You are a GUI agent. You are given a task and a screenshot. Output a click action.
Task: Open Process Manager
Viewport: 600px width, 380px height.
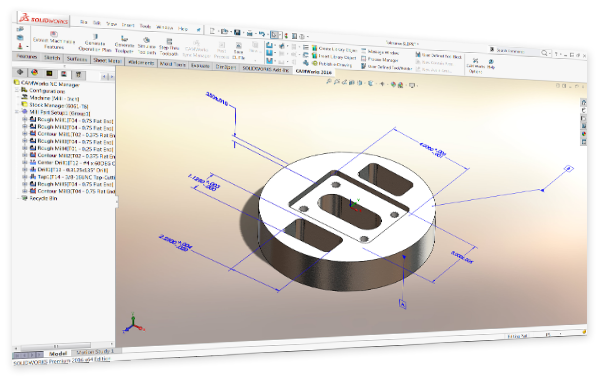(x=380, y=59)
